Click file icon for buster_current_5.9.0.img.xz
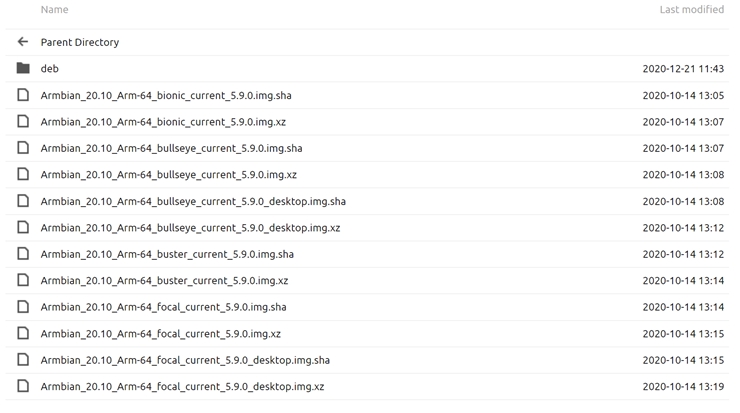The height and width of the screenshot is (413, 740). point(23,280)
